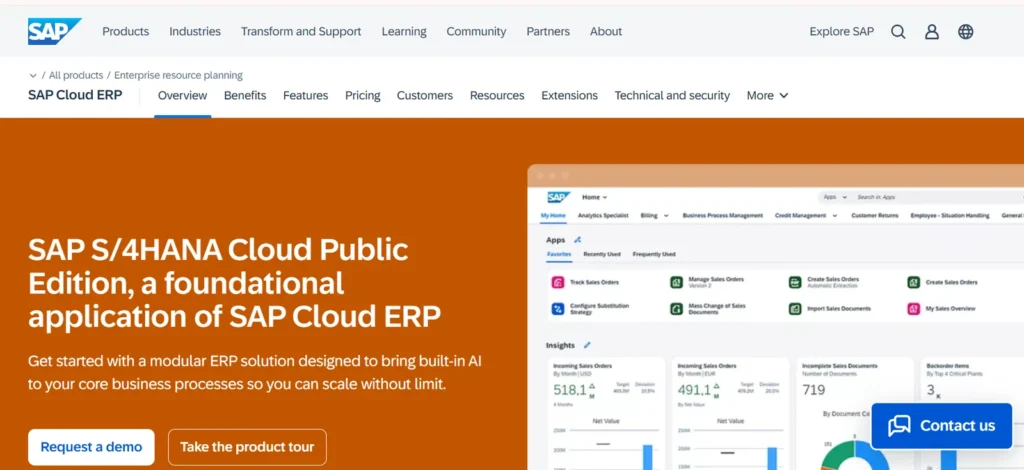Screen dimensions: 1024x470
Task: Open the Apps dropdown in preview search
Action: pyautogui.click(x=835, y=197)
